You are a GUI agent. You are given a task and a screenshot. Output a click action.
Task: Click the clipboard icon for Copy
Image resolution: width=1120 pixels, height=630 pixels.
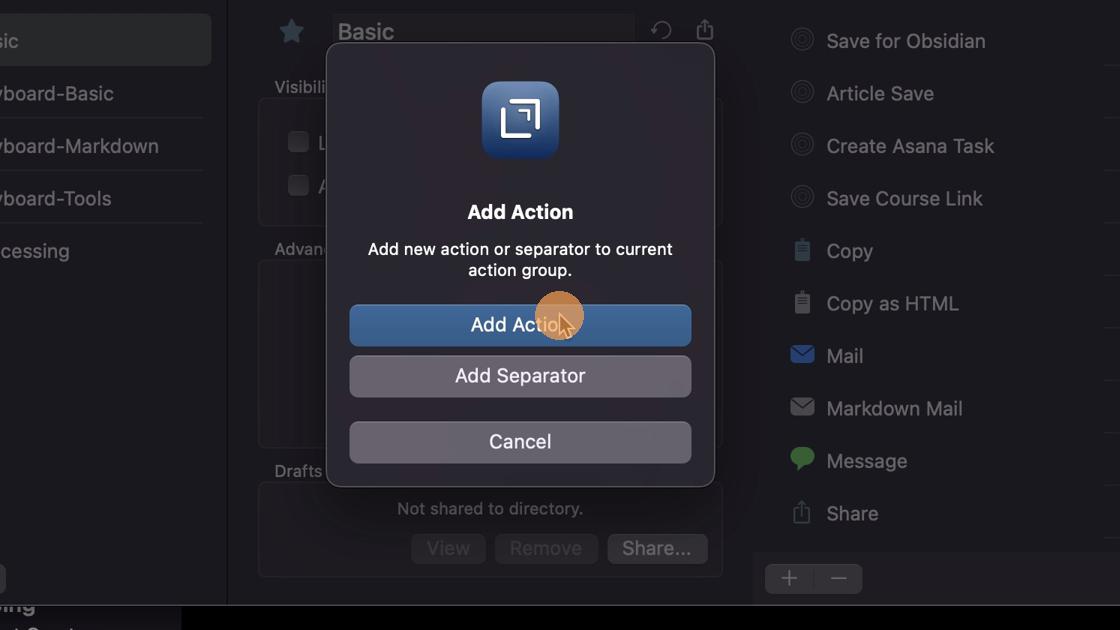pos(802,250)
